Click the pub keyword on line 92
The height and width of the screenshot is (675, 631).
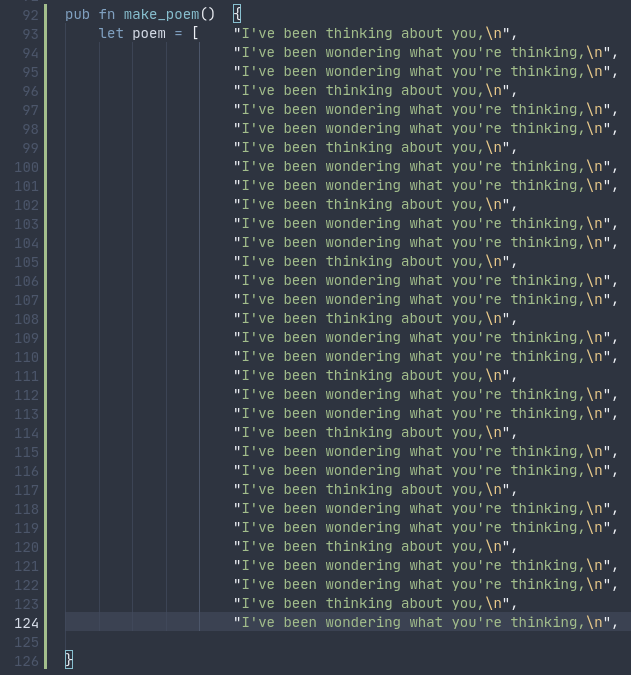[x=77, y=14]
